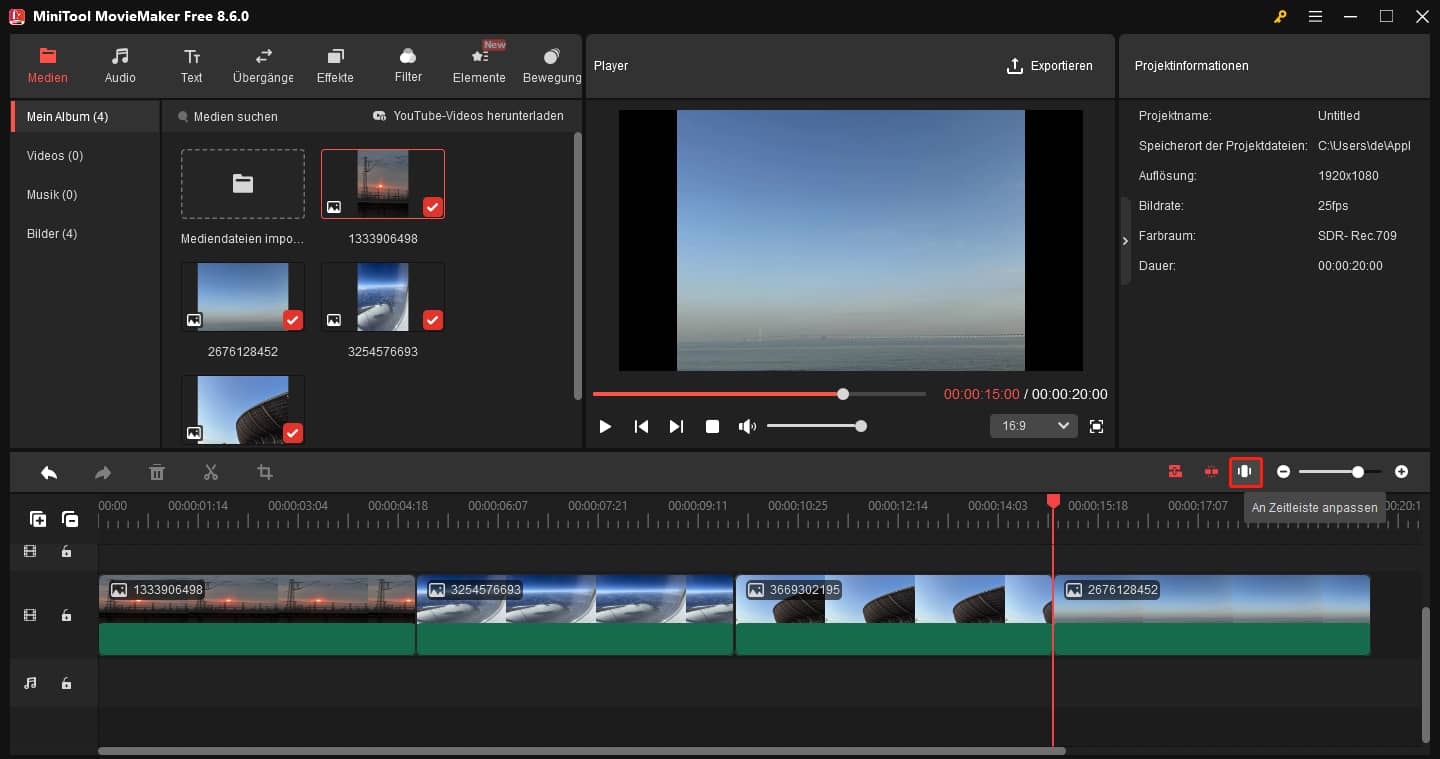
Task: Click the fit to timeline icon
Action: [x=1245, y=471]
